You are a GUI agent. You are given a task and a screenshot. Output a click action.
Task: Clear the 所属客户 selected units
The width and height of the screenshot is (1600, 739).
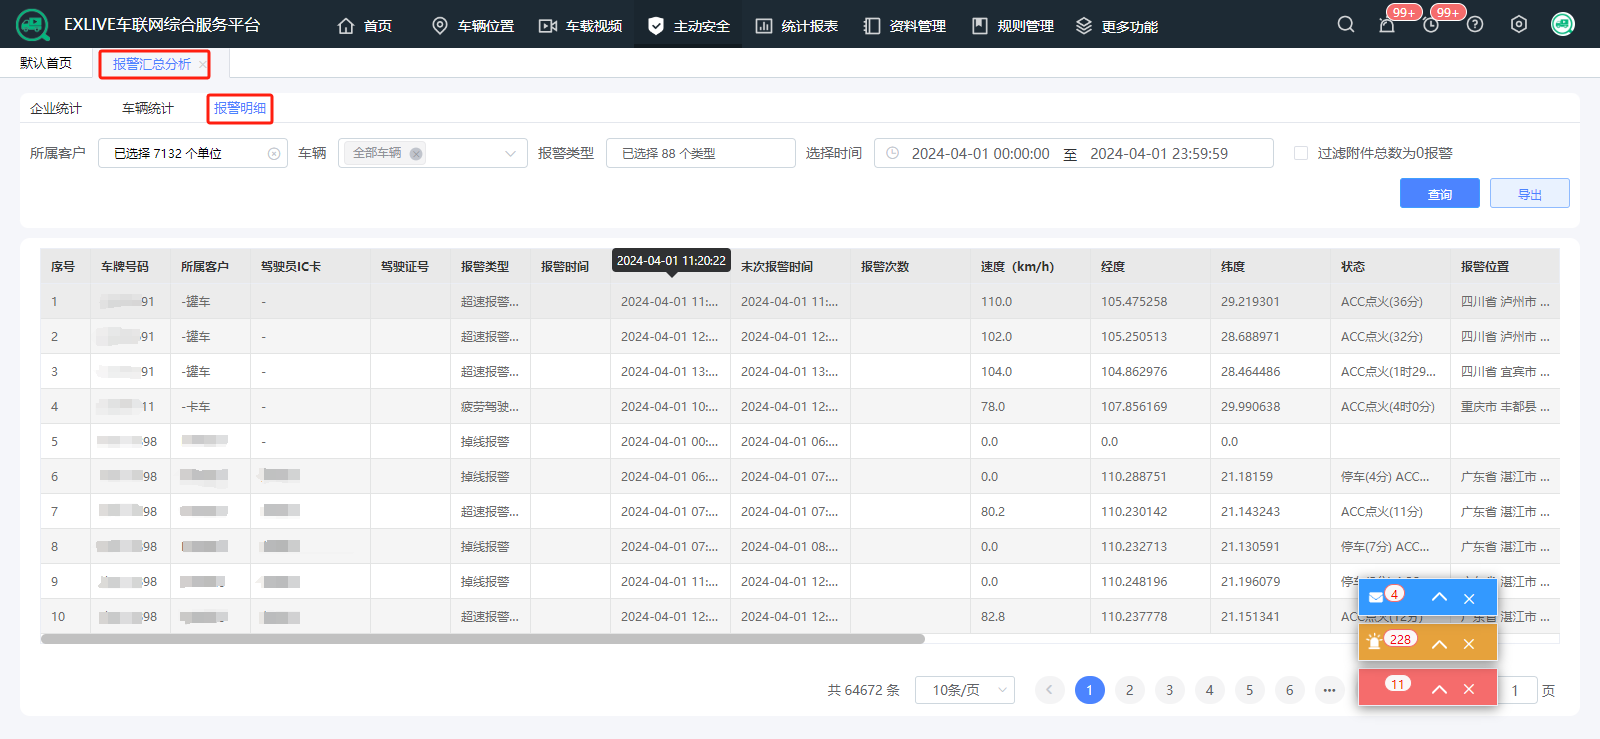point(274,153)
